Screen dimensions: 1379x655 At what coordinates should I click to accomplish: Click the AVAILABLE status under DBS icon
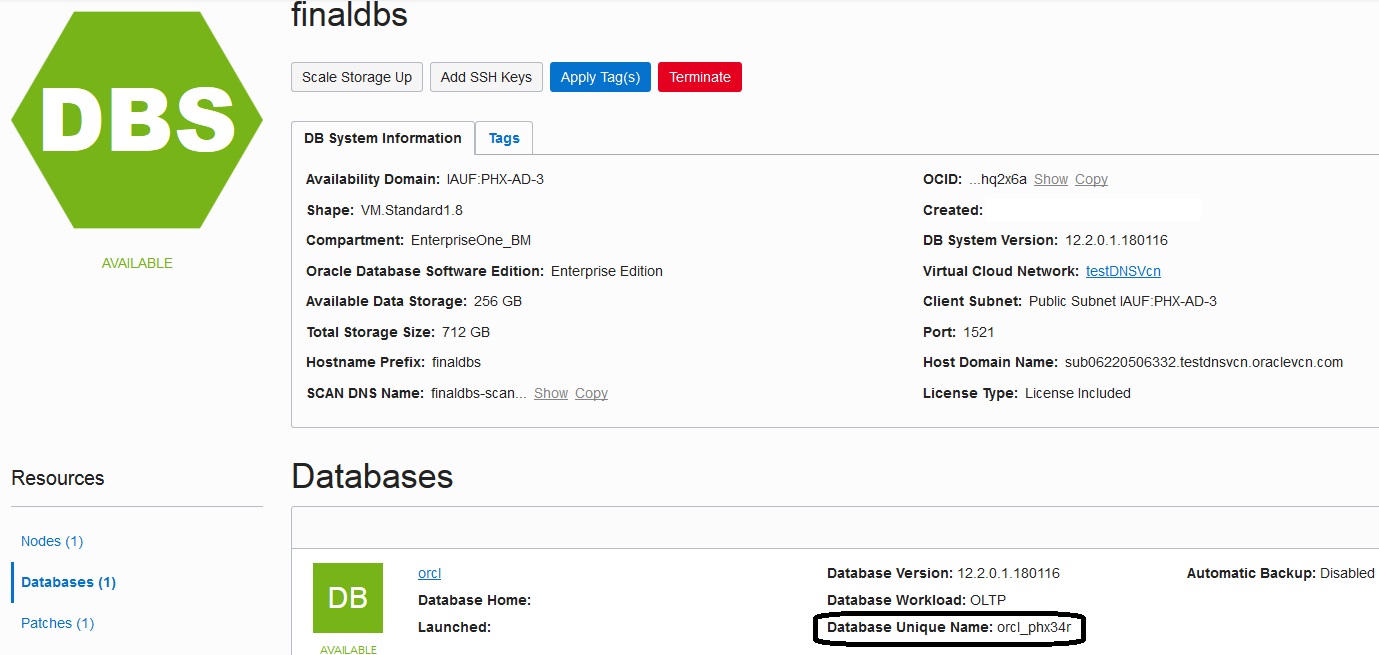[136, 263]
